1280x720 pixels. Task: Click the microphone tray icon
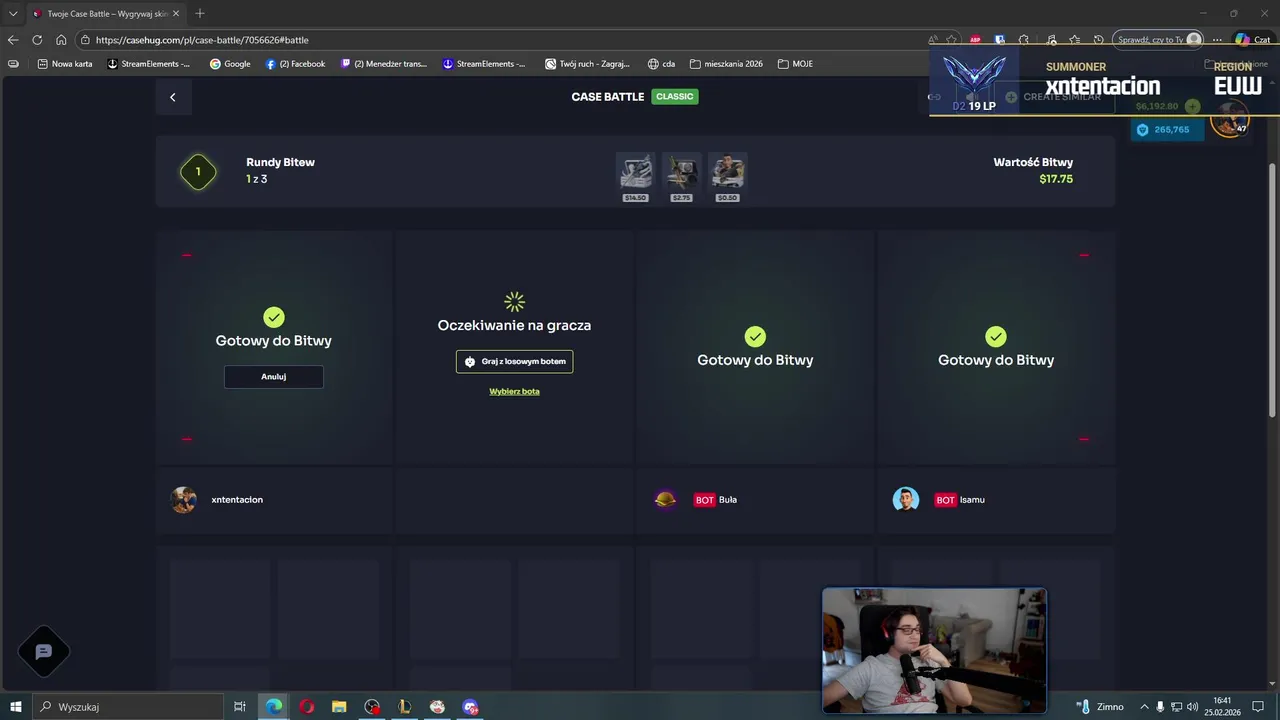(1160, 707)
